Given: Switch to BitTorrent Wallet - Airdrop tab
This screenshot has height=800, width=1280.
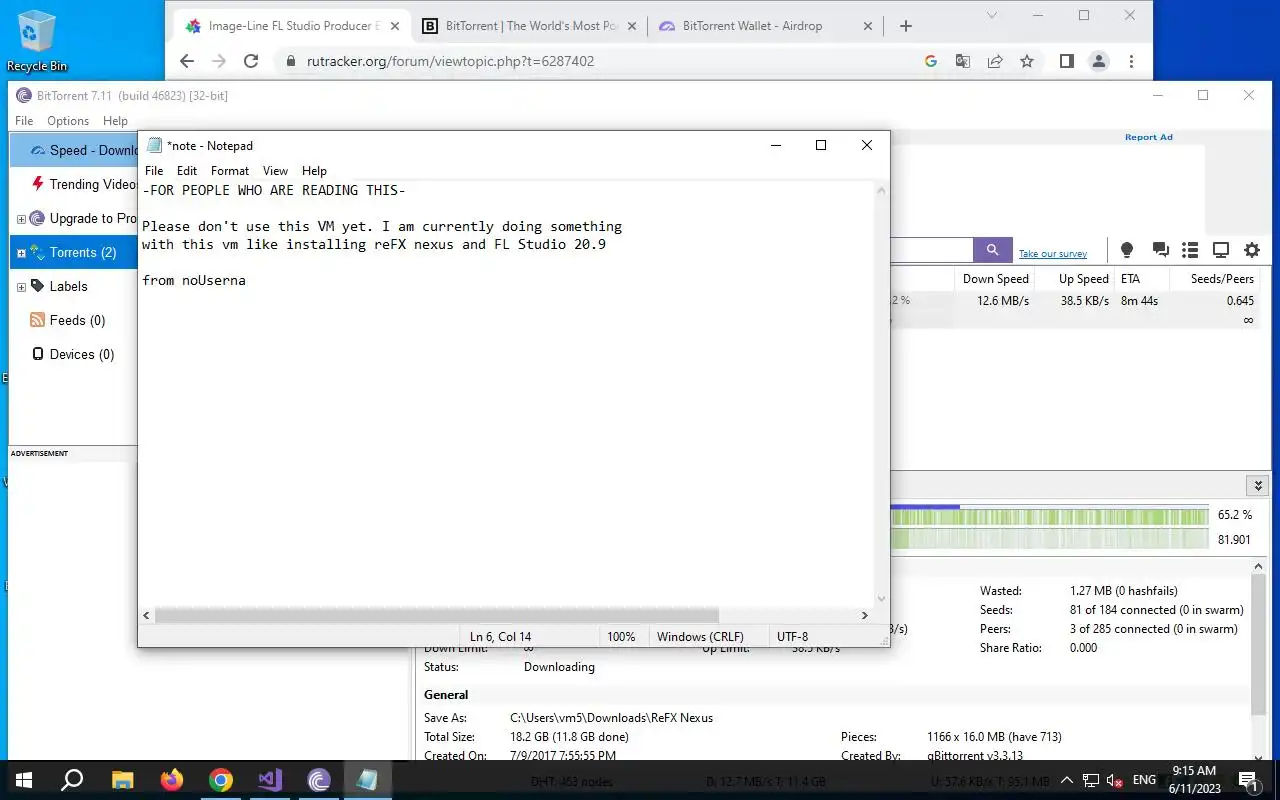Looking at the screenshot, I should coord(766,26).
